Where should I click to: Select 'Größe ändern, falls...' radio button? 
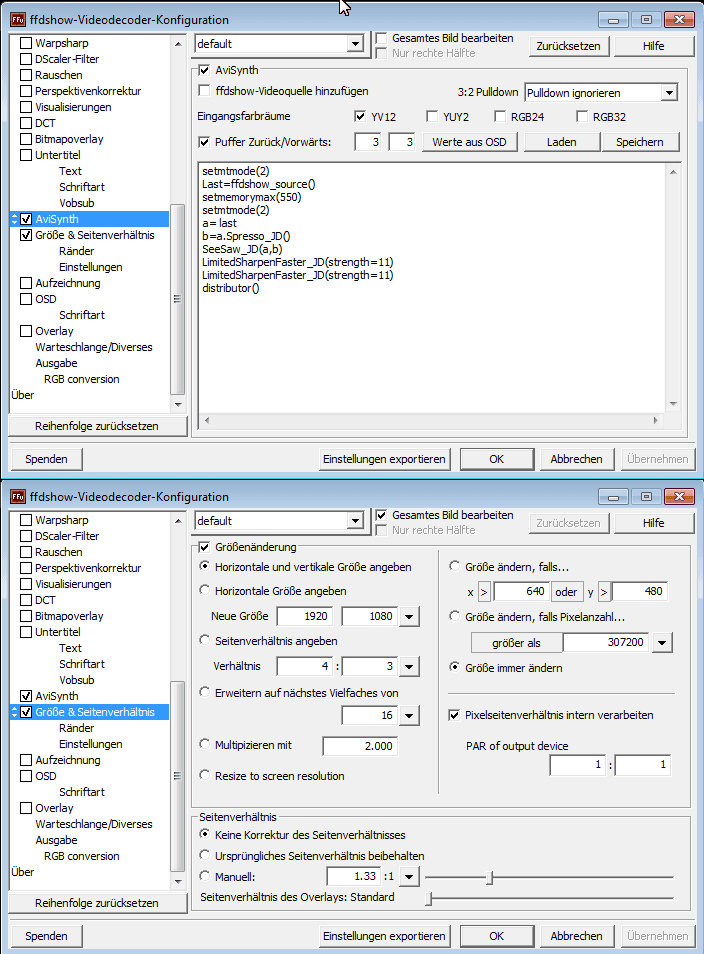click(455, 566)
